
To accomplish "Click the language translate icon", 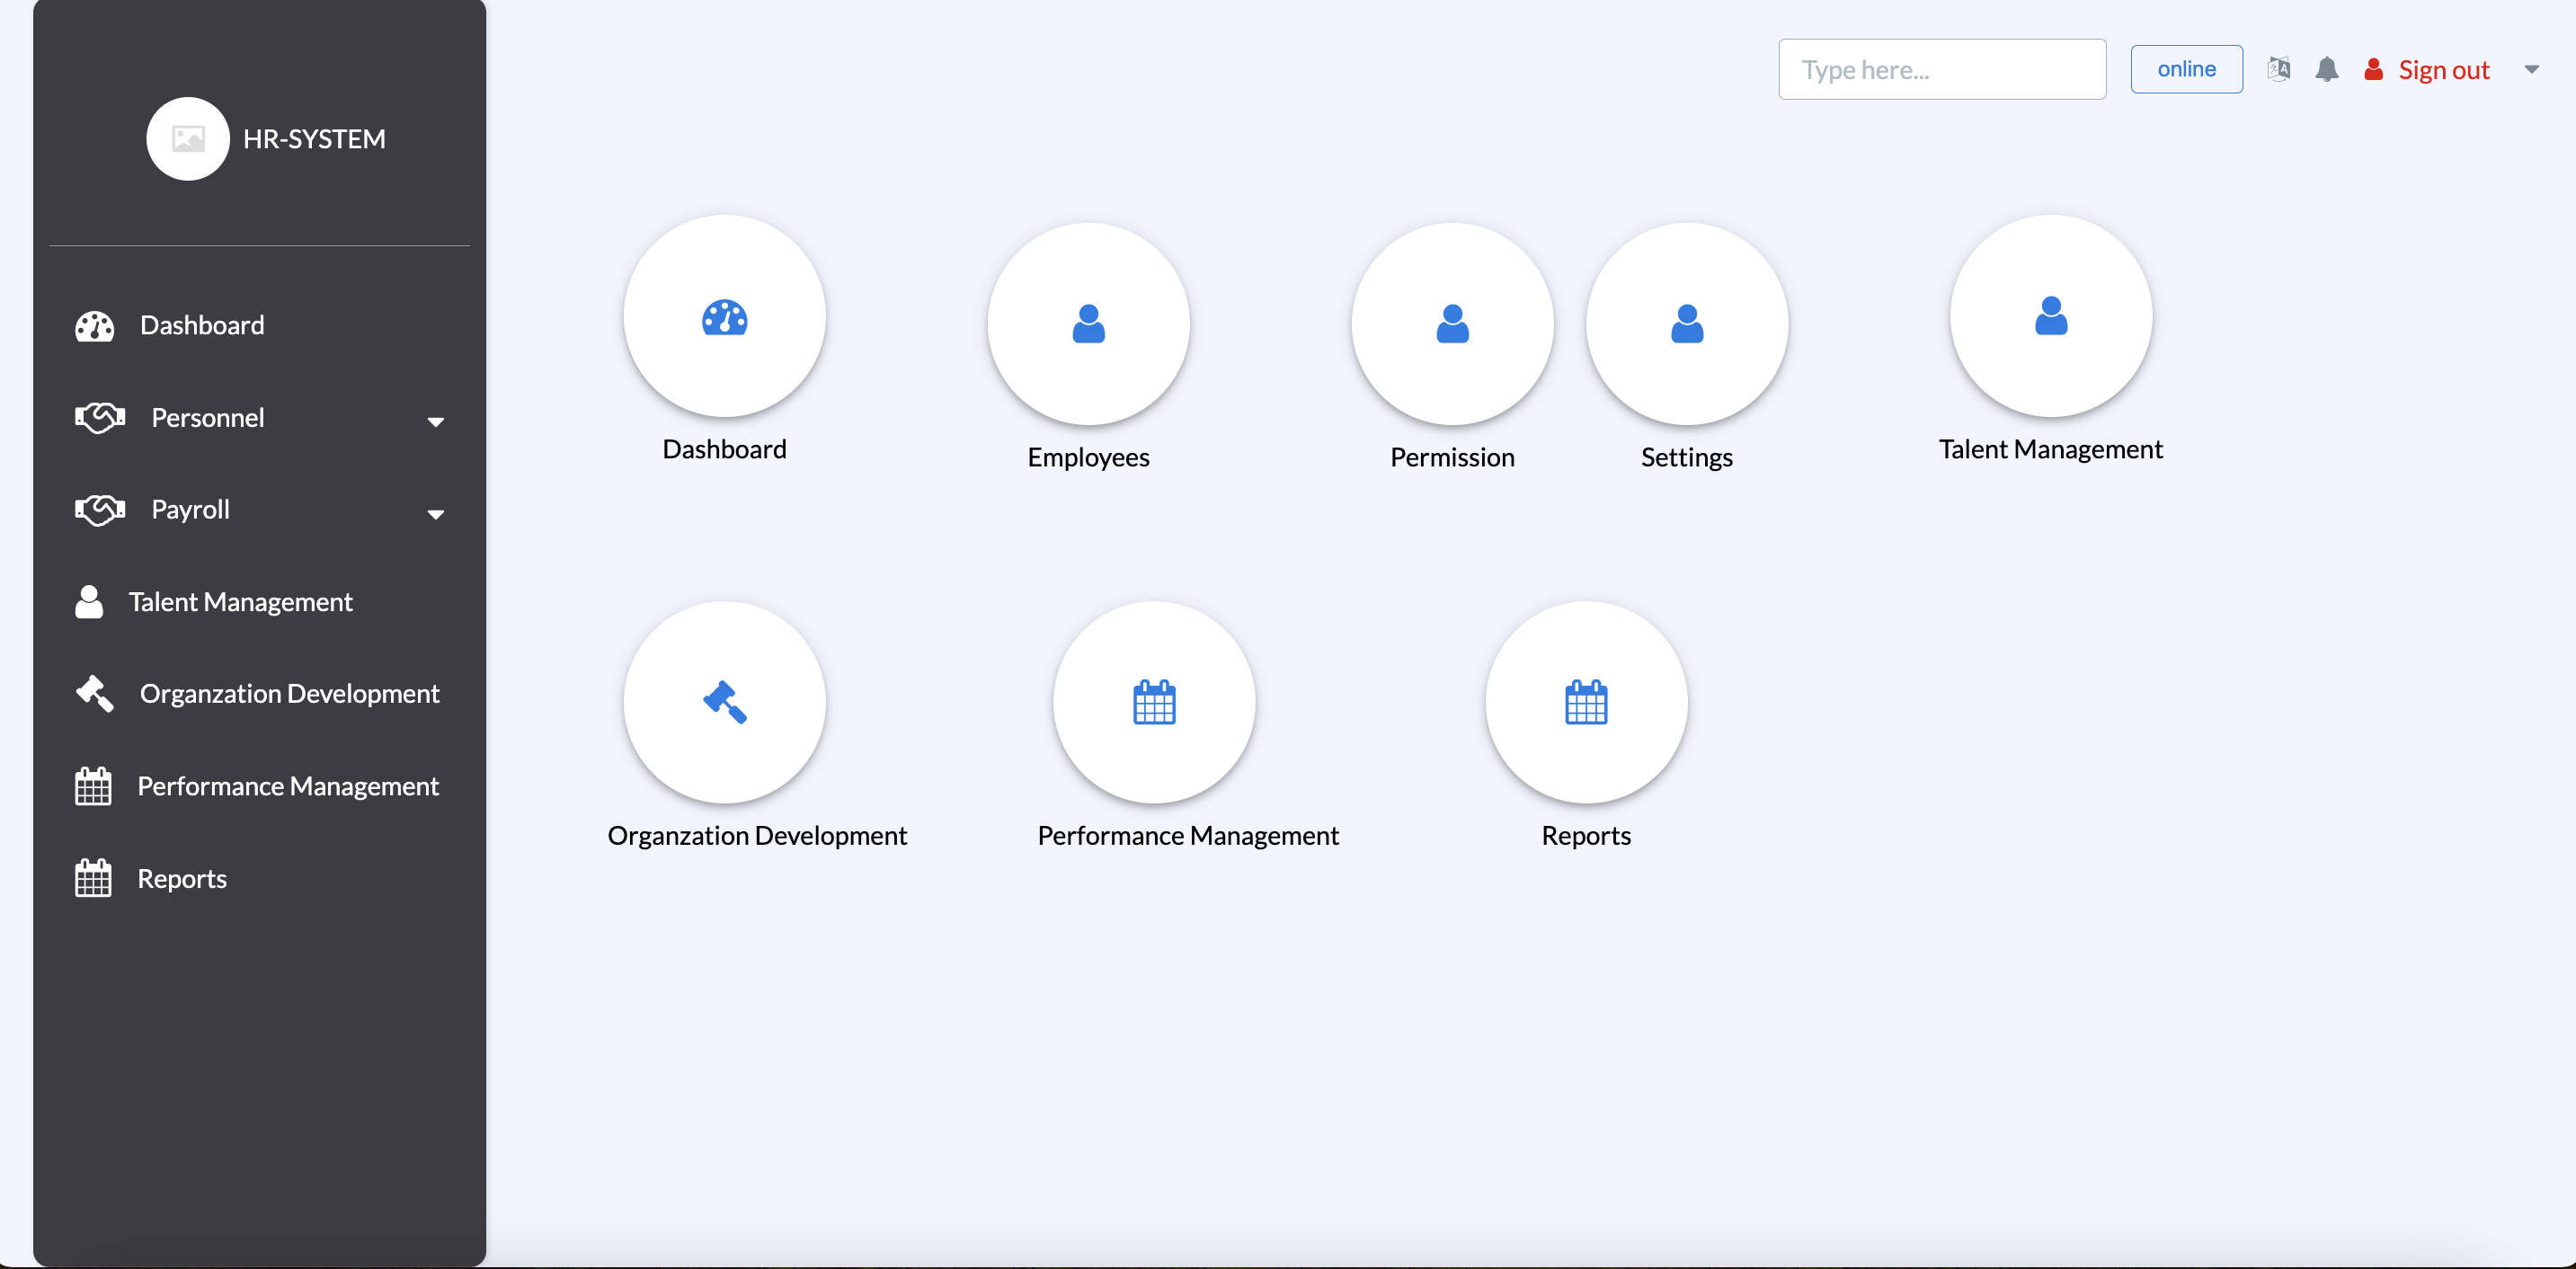I will point(2279,69).
